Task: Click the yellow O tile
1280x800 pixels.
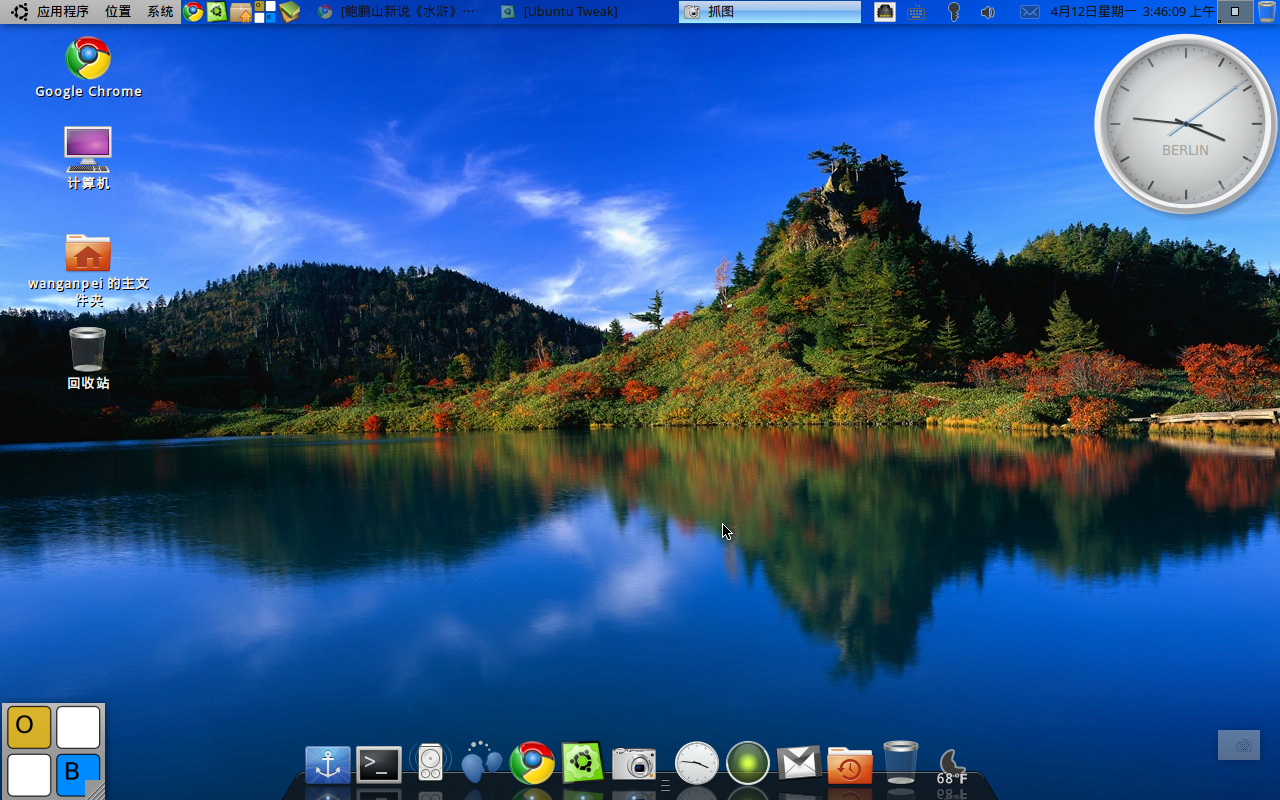Action: 29,727
